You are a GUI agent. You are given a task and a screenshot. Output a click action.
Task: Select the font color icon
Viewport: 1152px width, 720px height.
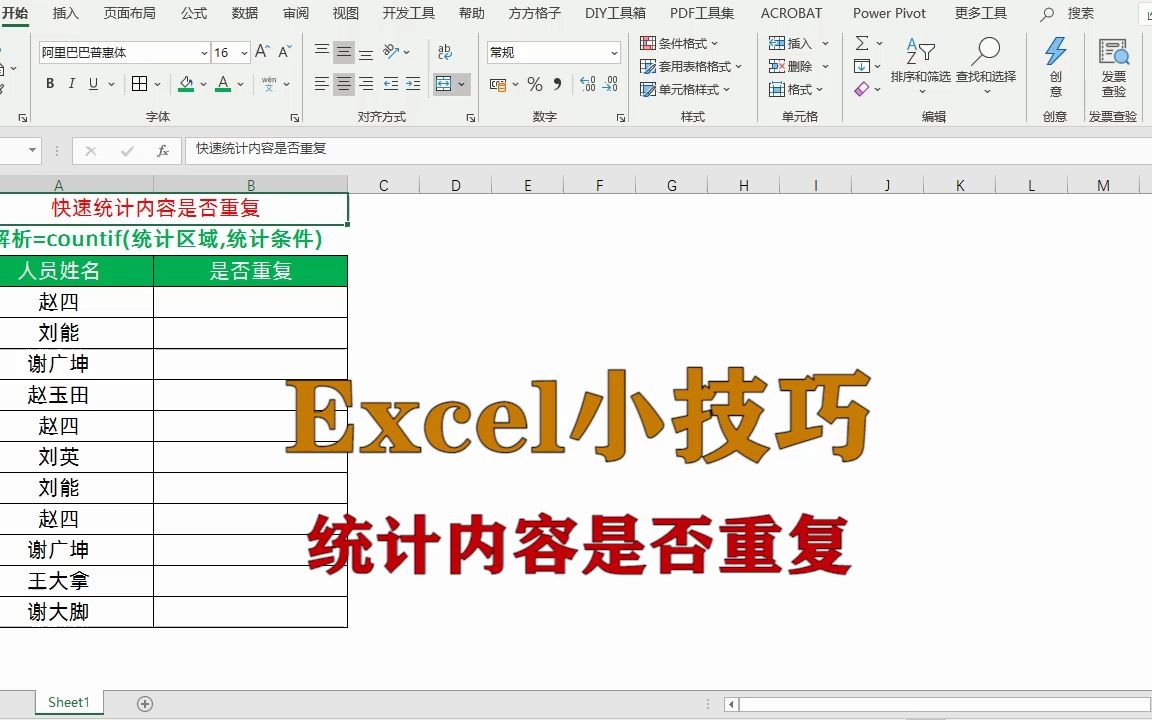(221, 83)
